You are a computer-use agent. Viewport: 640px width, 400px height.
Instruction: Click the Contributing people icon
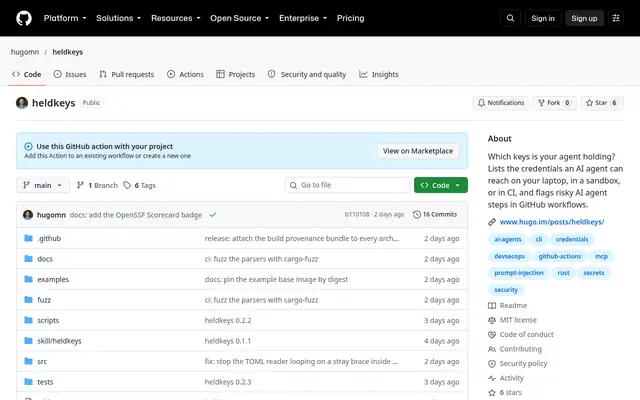click(x=492, y=349)
